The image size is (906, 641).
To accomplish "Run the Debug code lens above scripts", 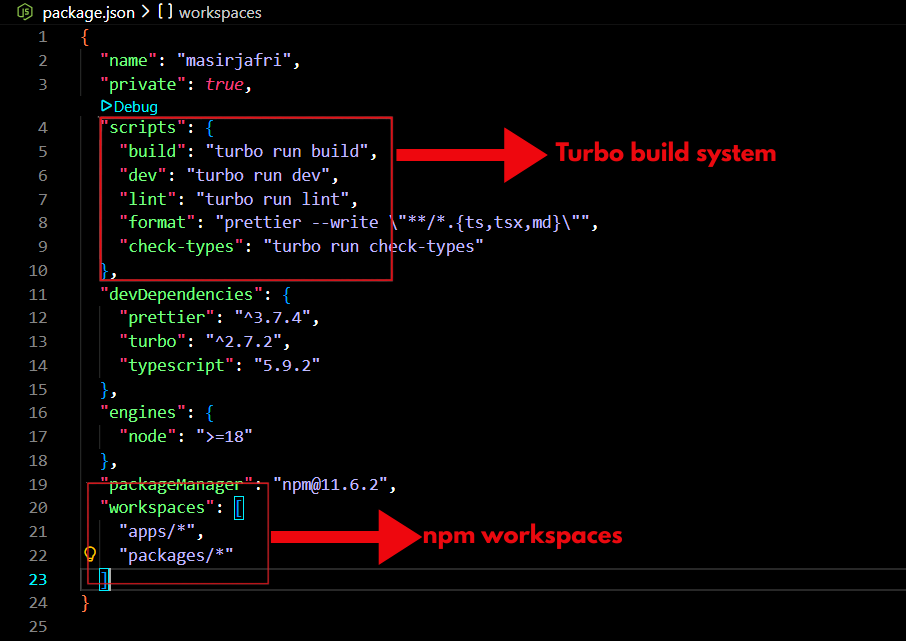I will [129, 106].
